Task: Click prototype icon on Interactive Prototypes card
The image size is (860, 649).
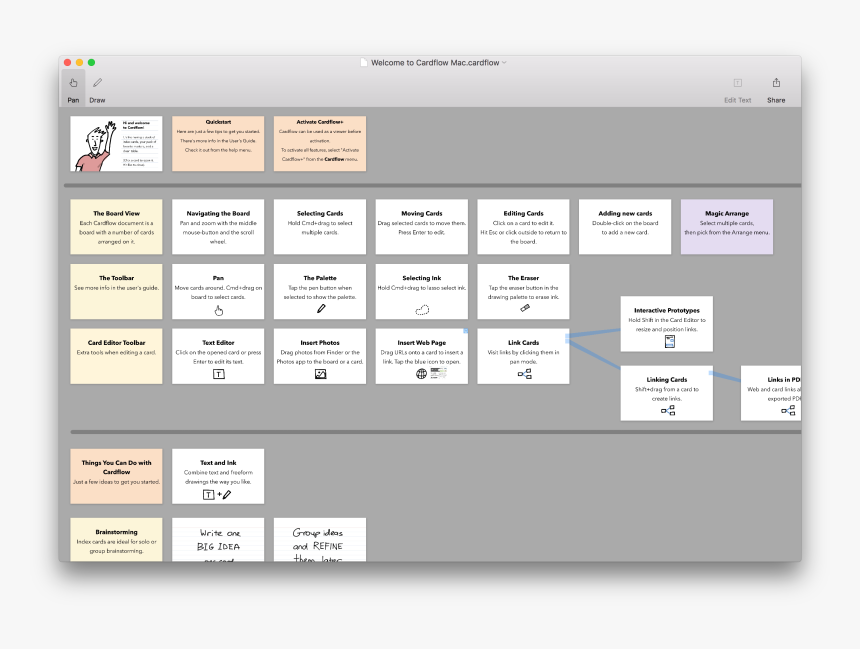Action: [670, 342]
